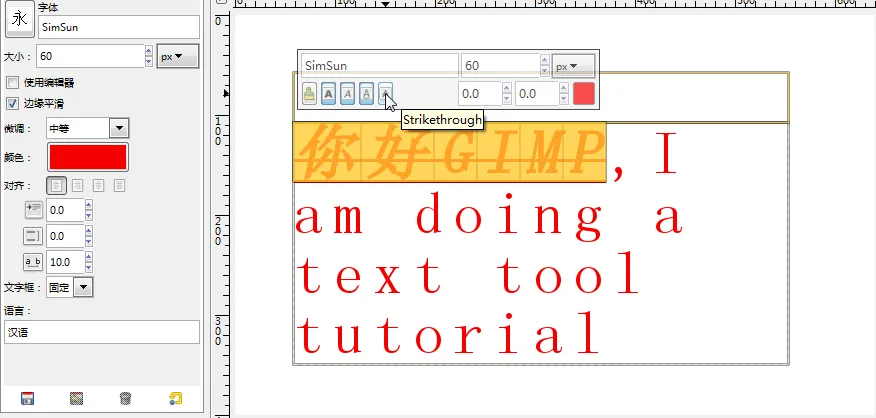Increase the first-line indent value
Image resolution: width=876 pixels, height=418 pixels.
click(x=89, y=205)
